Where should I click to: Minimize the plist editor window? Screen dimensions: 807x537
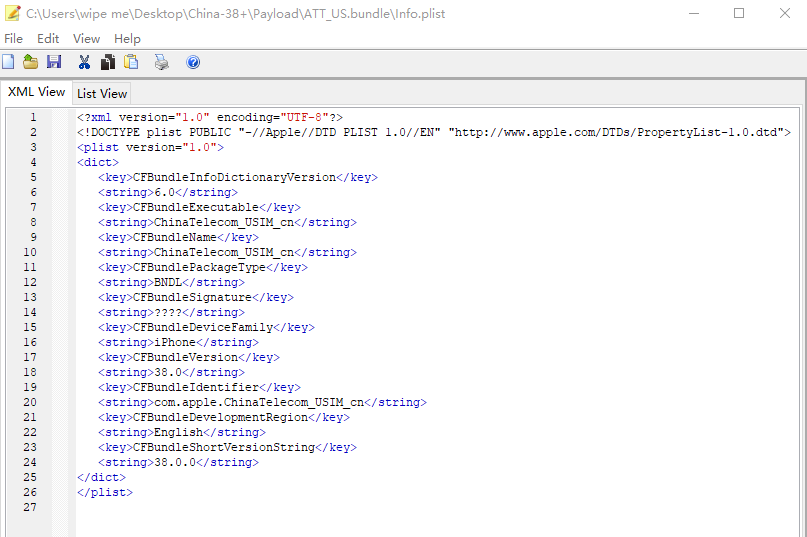(694, 13)
